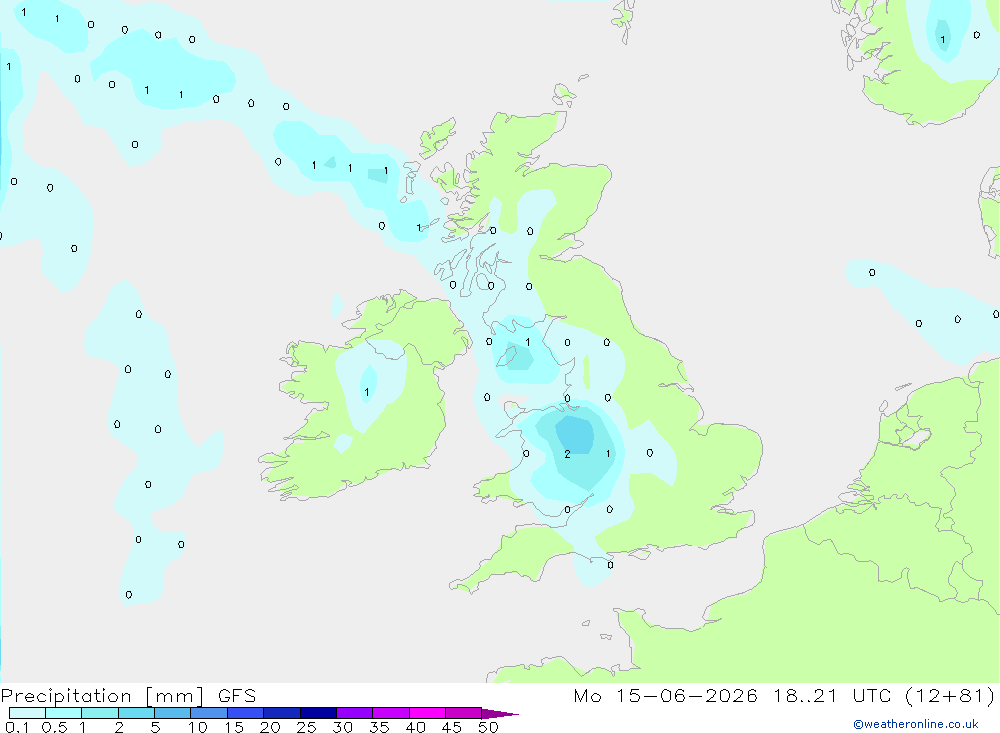Click the legend label '20'
Viewport: 1000px width, 733px height.
[270, 727]
